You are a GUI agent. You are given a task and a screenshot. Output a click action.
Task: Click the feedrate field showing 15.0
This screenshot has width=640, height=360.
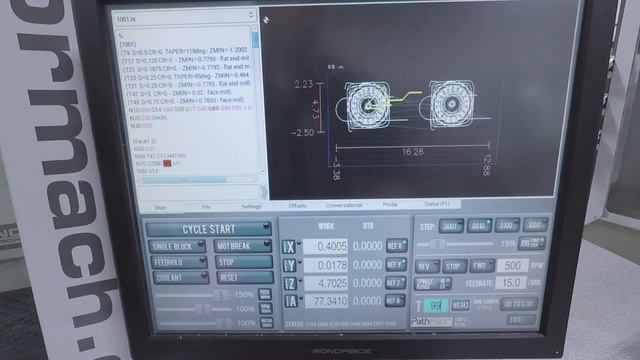coord(511,282)
